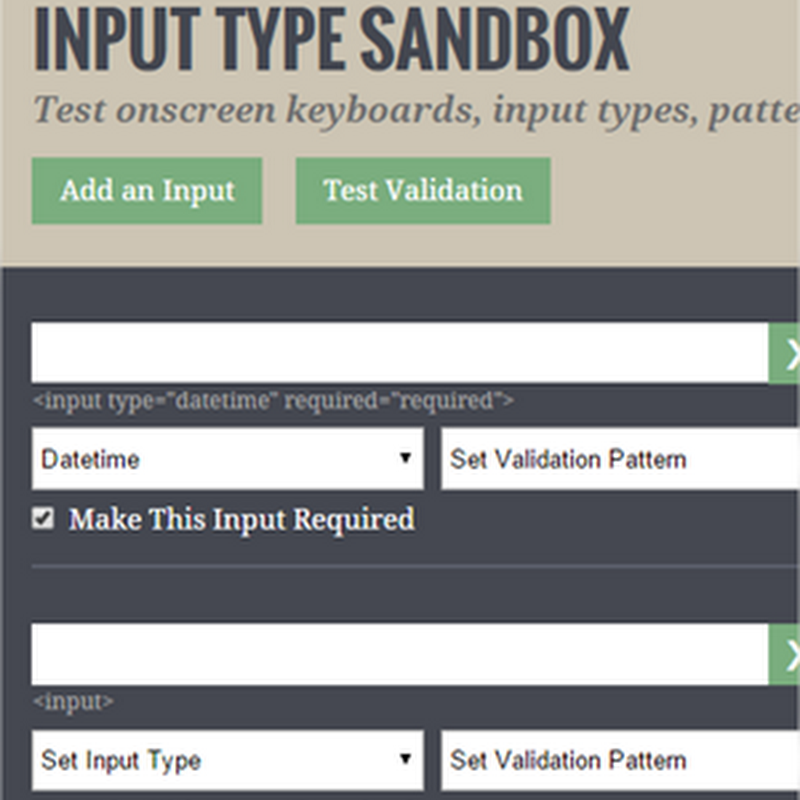This screenshot has width=800, height=800.
Task: Delete the second input with its green X
Action: coord(786,655)
